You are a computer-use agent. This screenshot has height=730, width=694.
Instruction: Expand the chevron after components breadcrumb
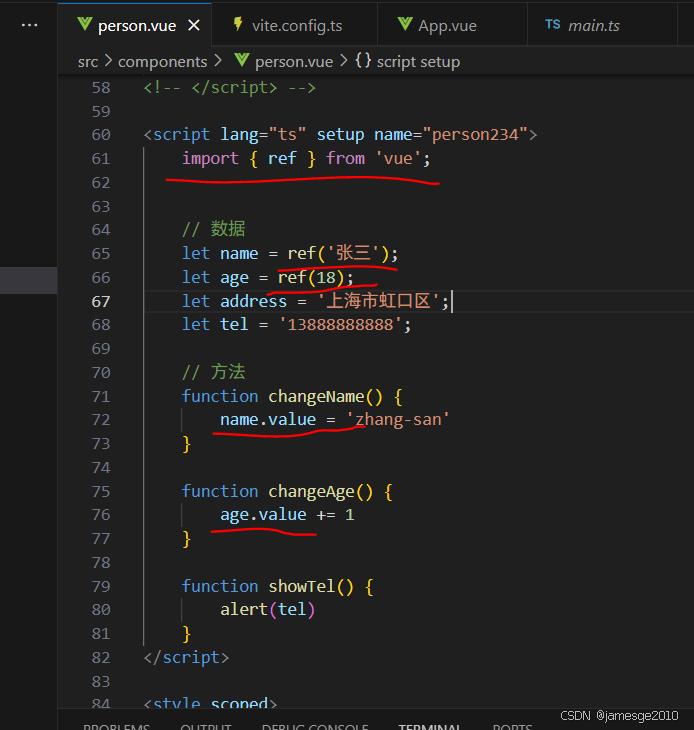(217, 61)
